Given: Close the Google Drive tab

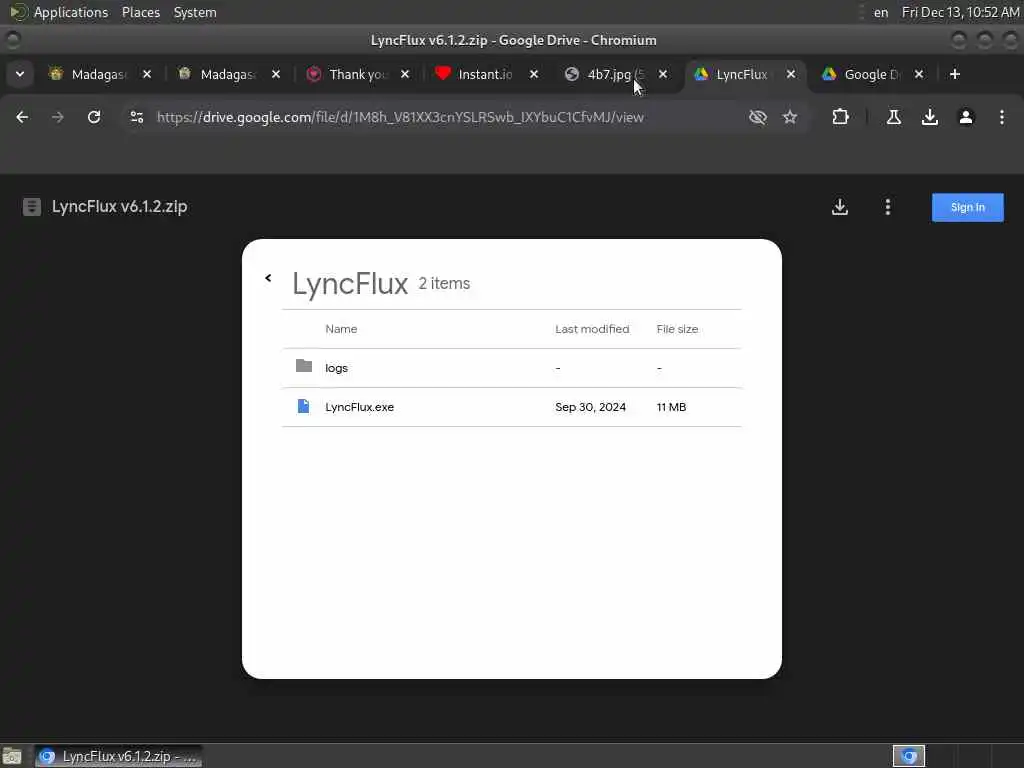Looking at the screenshot, I should (x=919, y=74).
